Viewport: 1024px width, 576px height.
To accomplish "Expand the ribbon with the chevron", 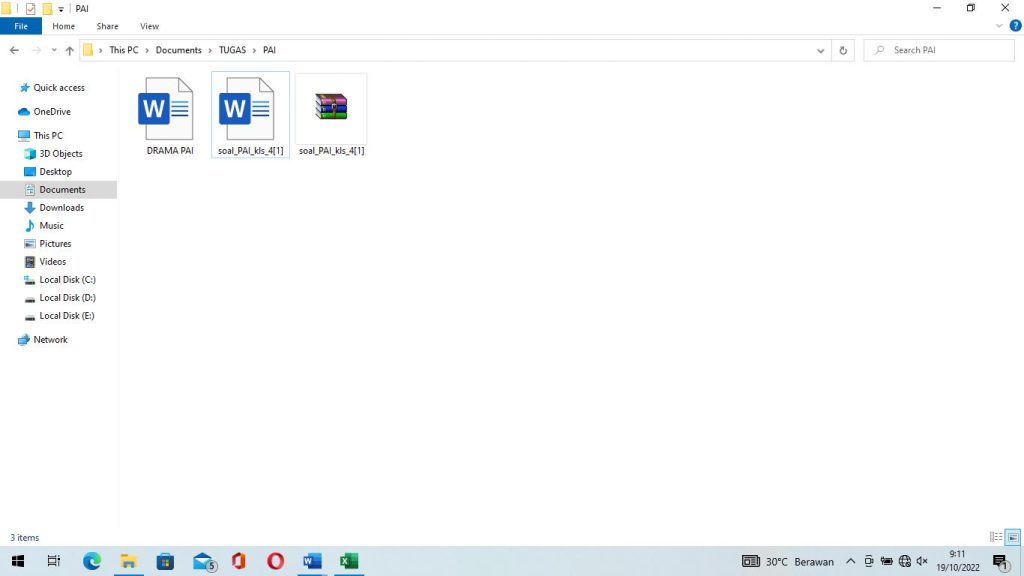I will (999, 26).
